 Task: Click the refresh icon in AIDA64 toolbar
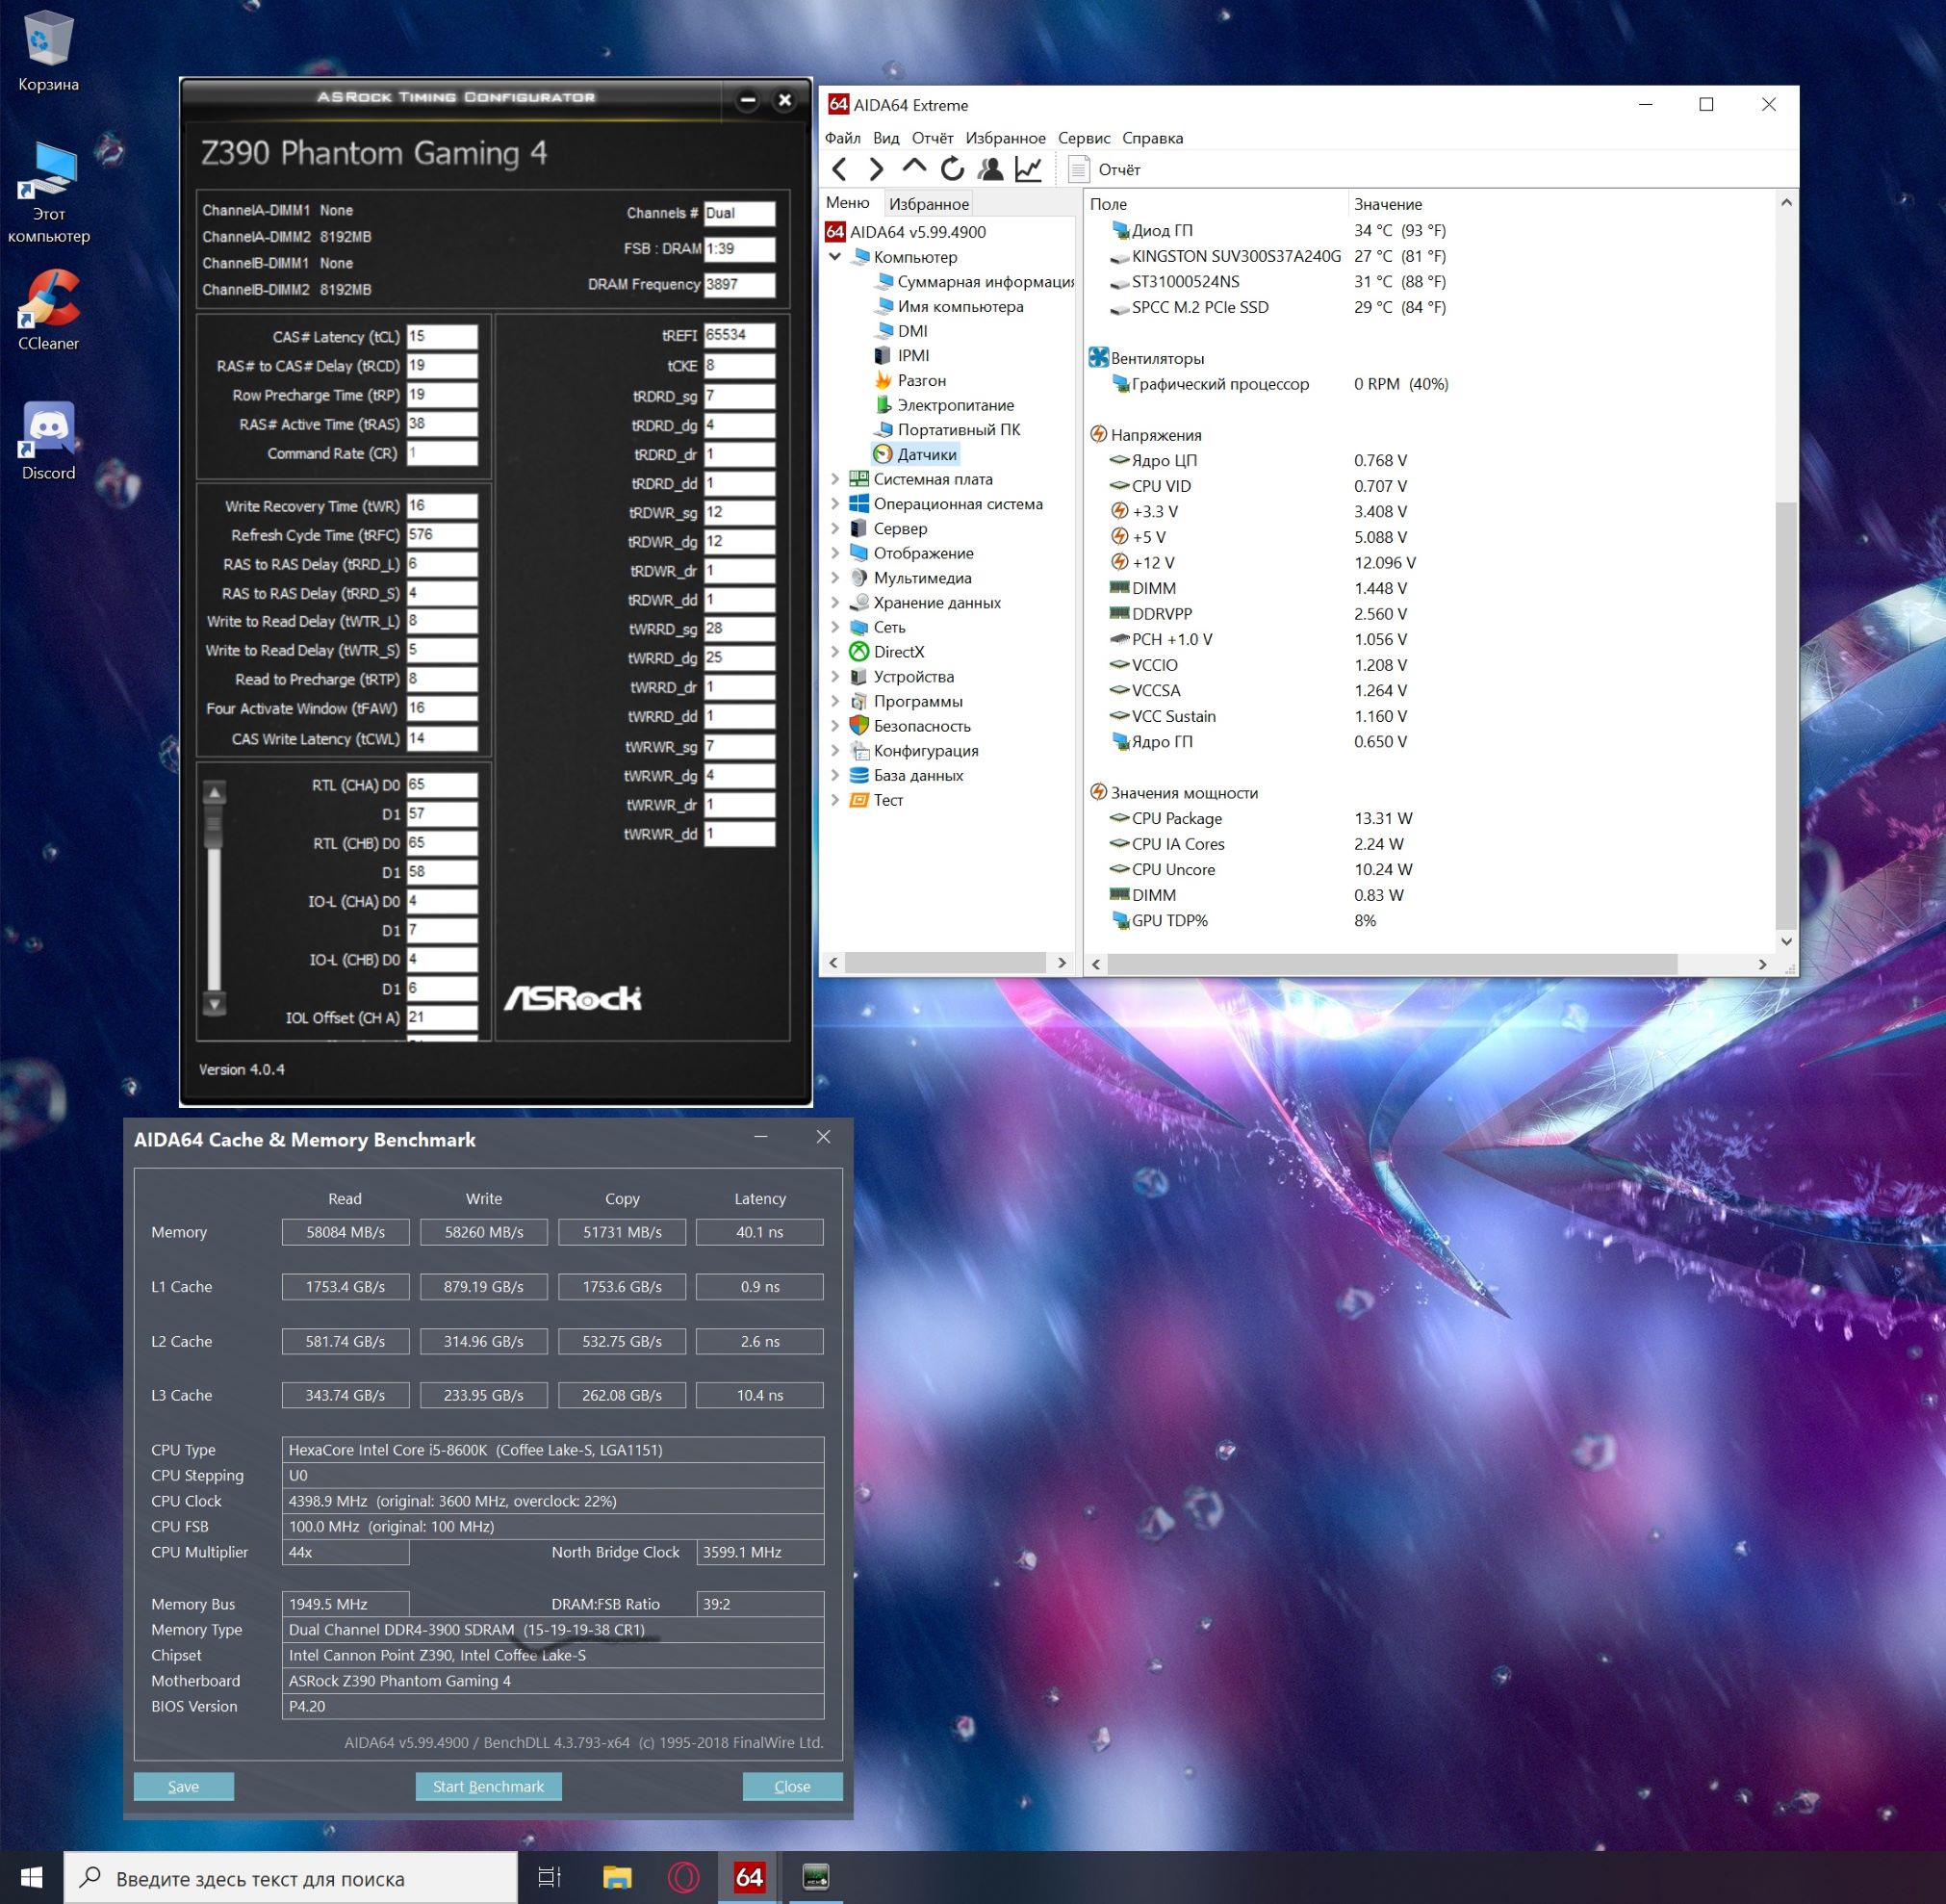(952, 169)
